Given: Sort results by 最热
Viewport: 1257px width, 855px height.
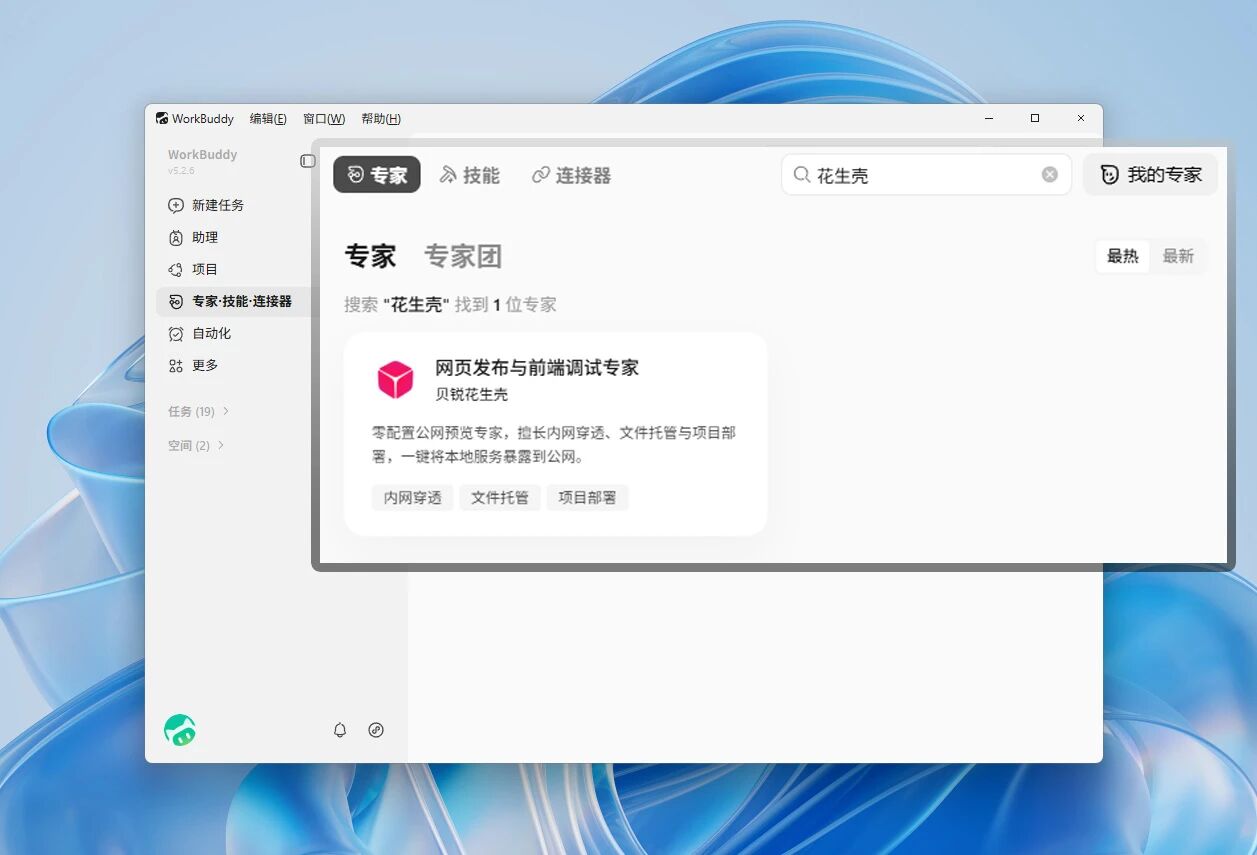Looking at the screenshot, I should tap(1123, 256).
